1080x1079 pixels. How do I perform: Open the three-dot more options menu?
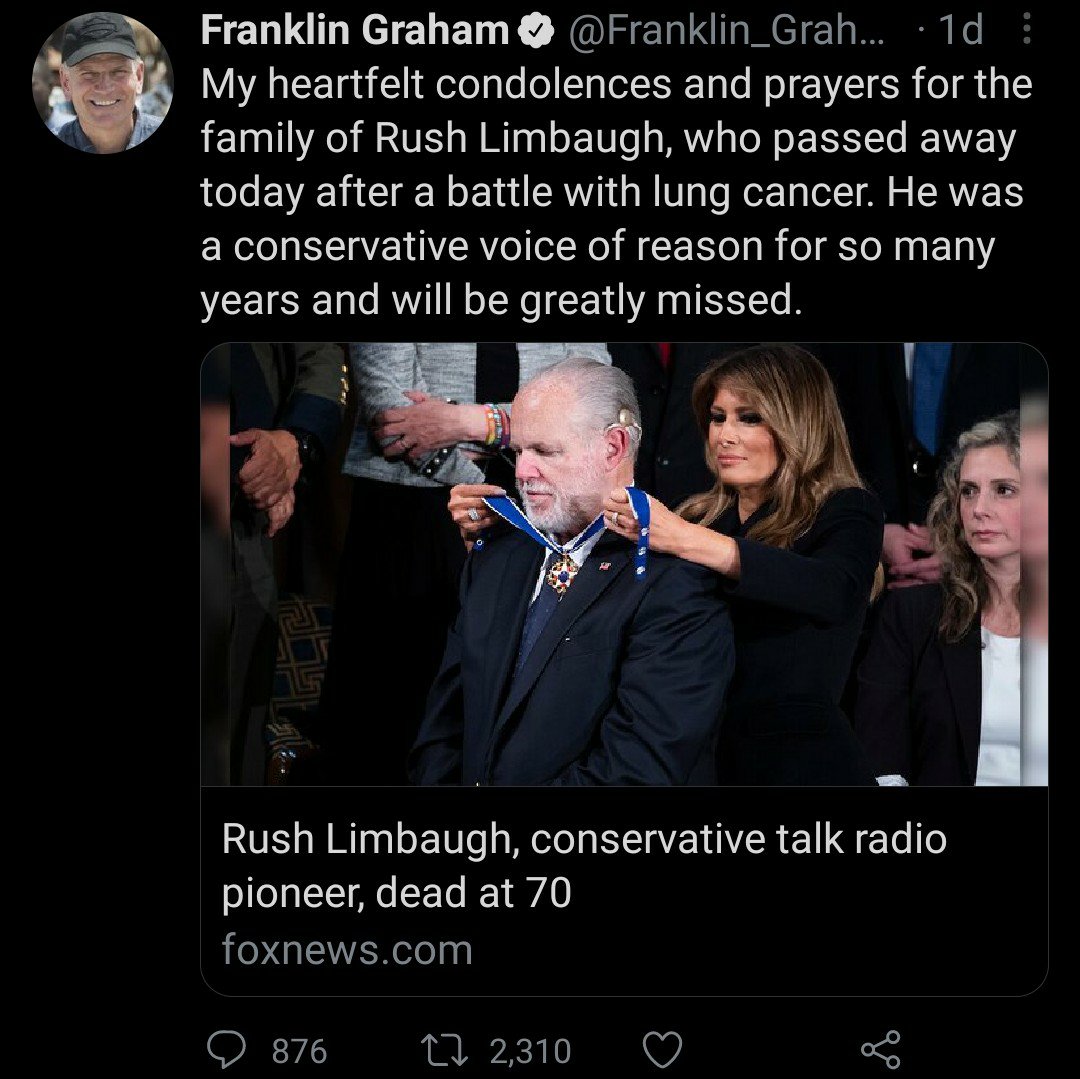tap(1025, 31)
